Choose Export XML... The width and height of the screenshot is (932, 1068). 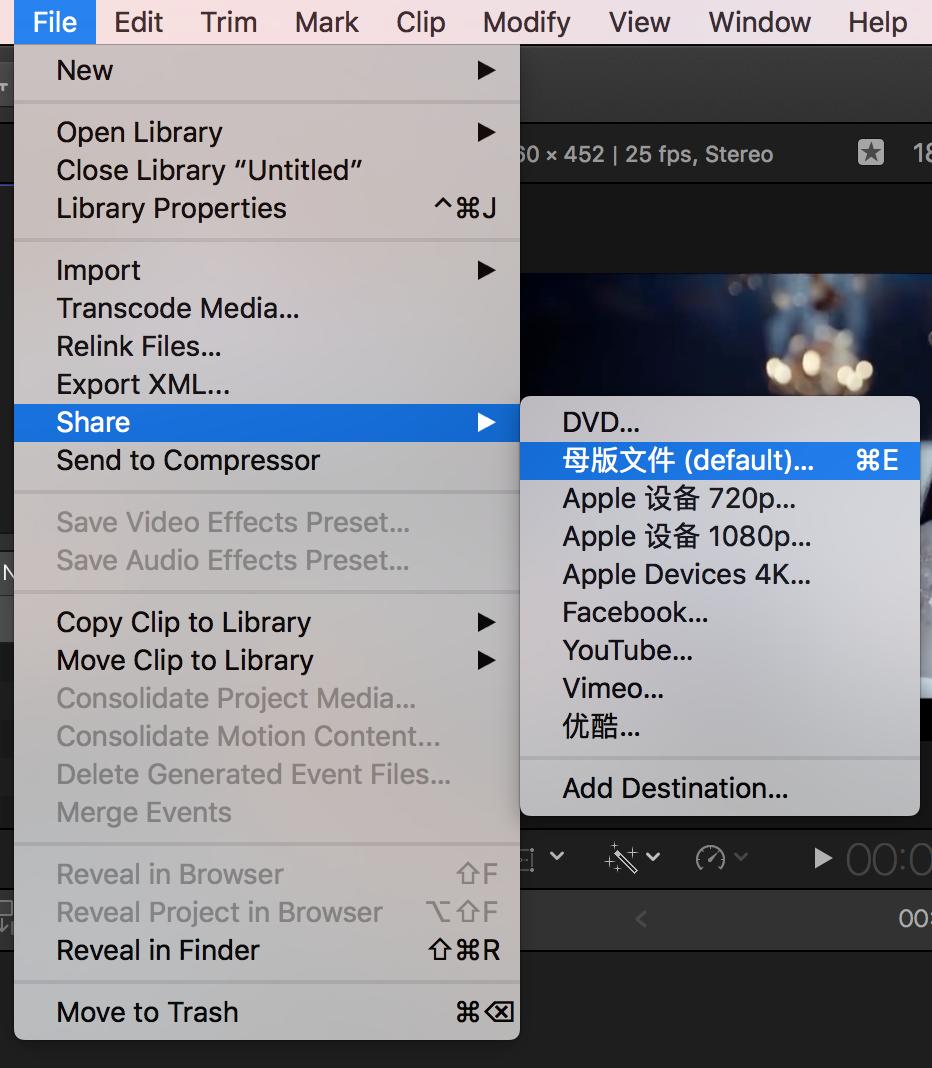coord(266,385)
